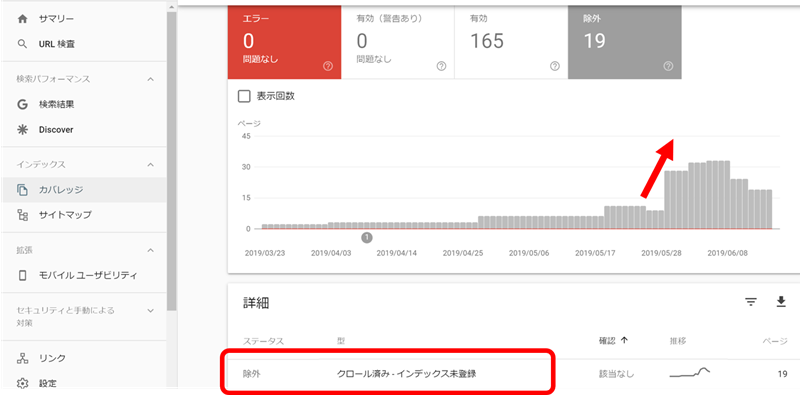Click the 該当なし cell in the table
The image size is (800, 395).
(x=616, y=374)
